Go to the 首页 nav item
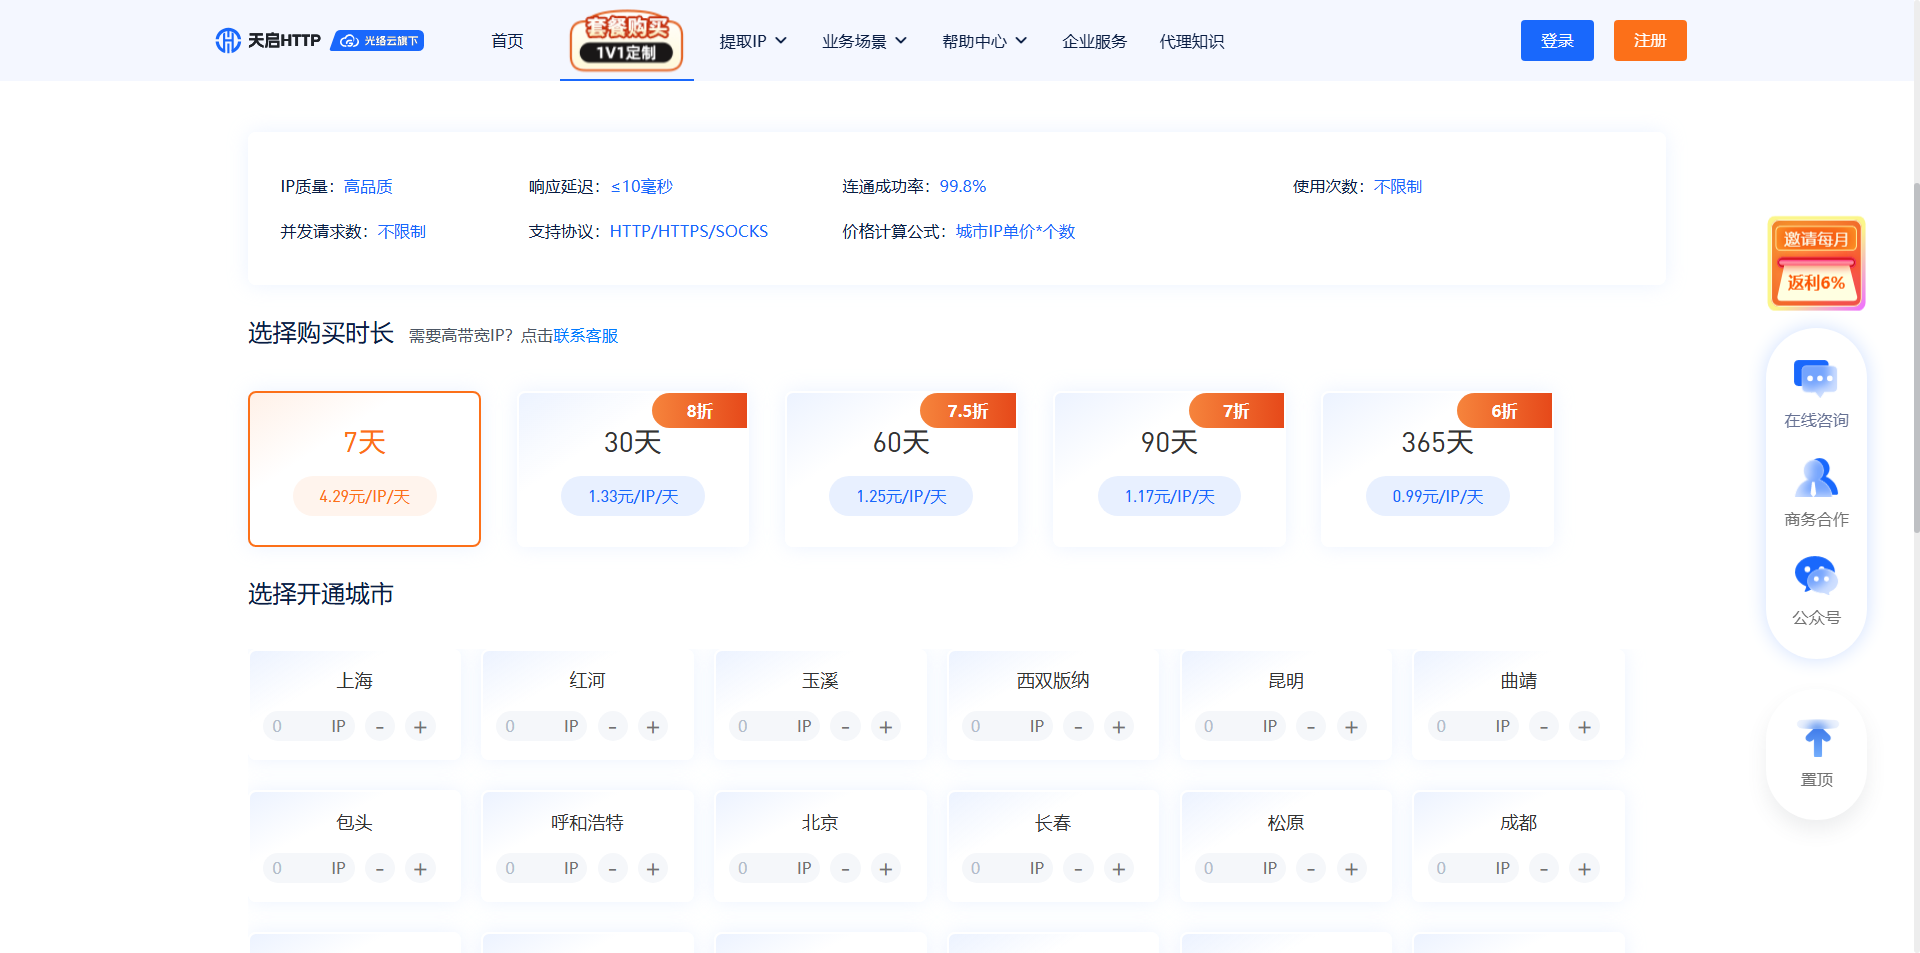The width and height of the screenshot is (1920, 953). pos(507,41)
